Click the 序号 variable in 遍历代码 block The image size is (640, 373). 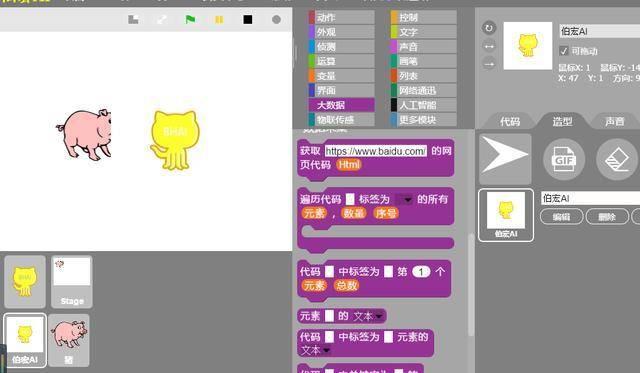point(385,213)
